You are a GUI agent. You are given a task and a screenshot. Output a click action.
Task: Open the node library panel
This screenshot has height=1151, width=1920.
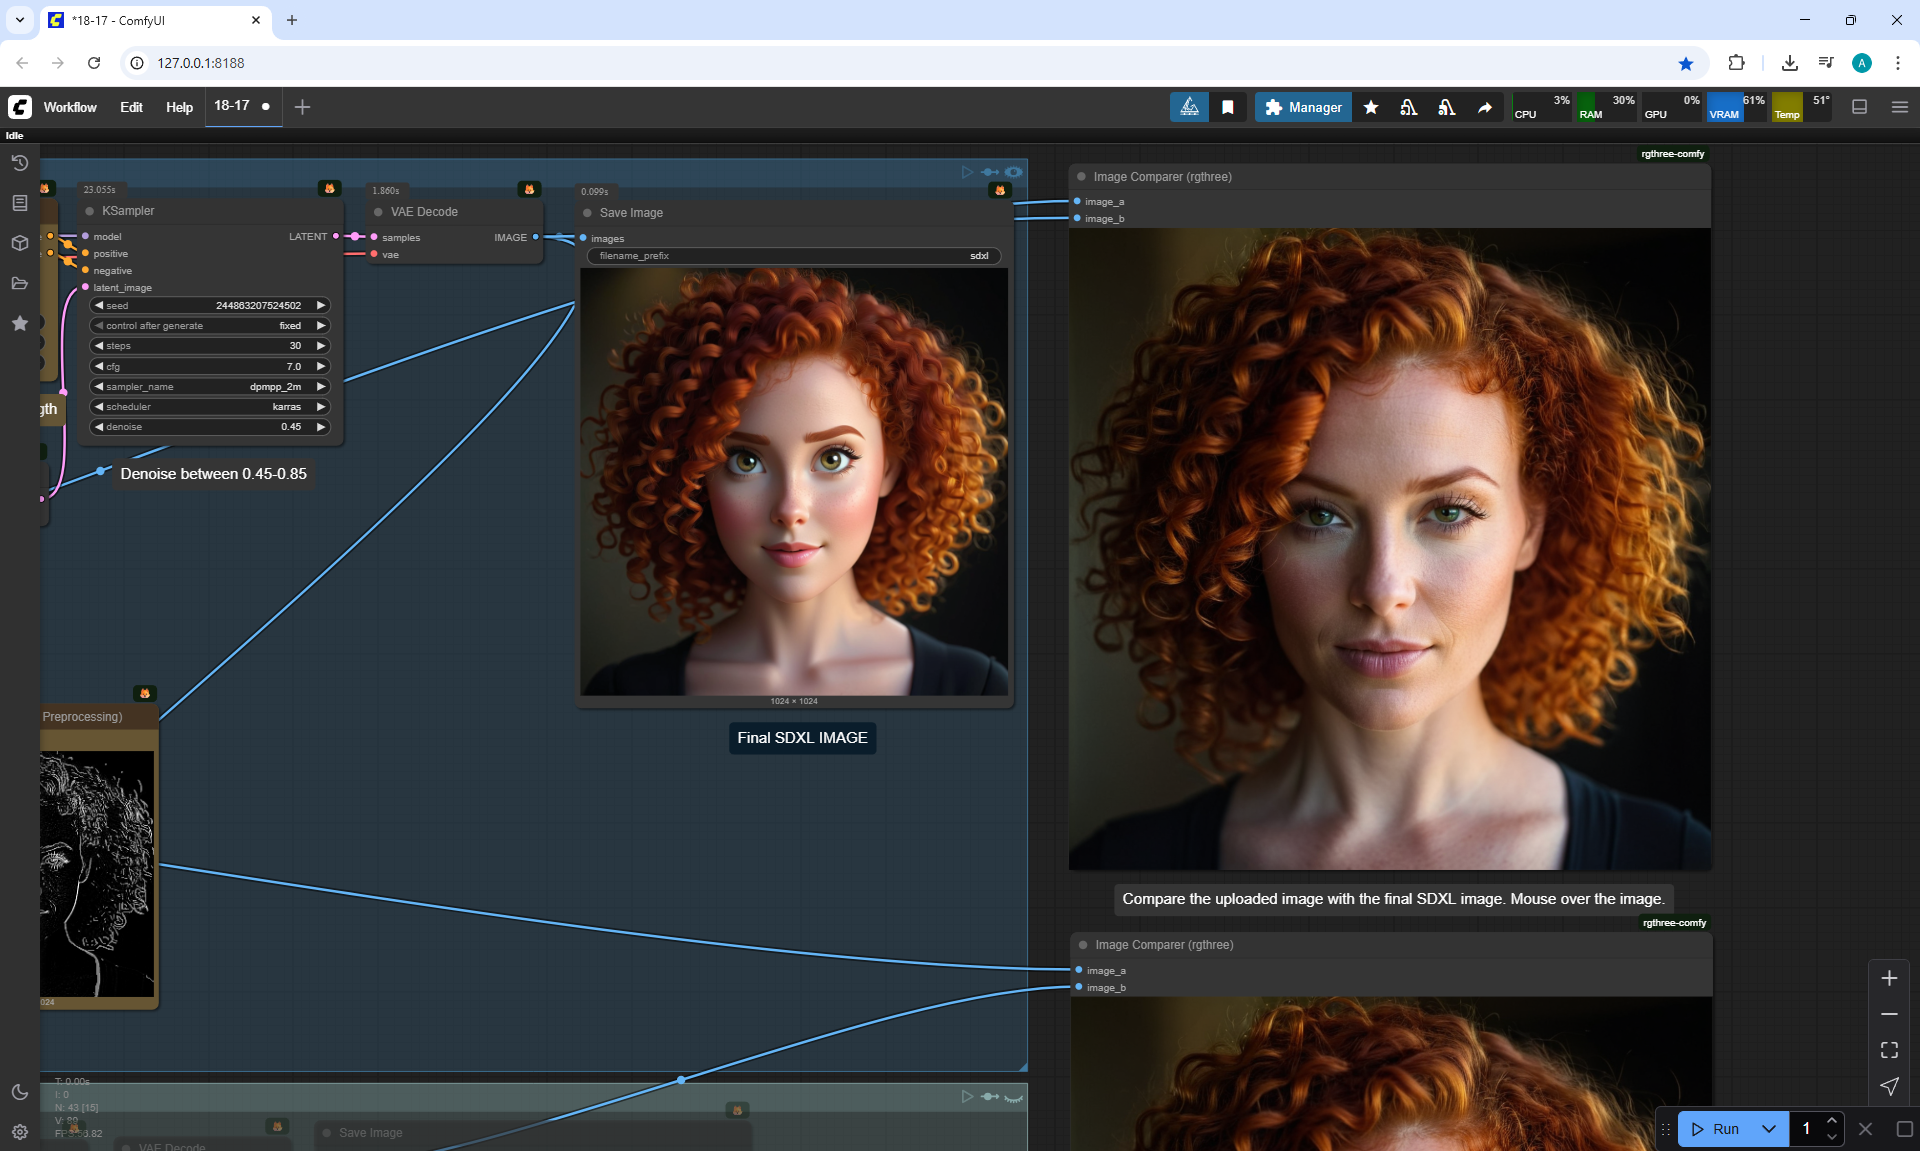[x=19, y=203]
